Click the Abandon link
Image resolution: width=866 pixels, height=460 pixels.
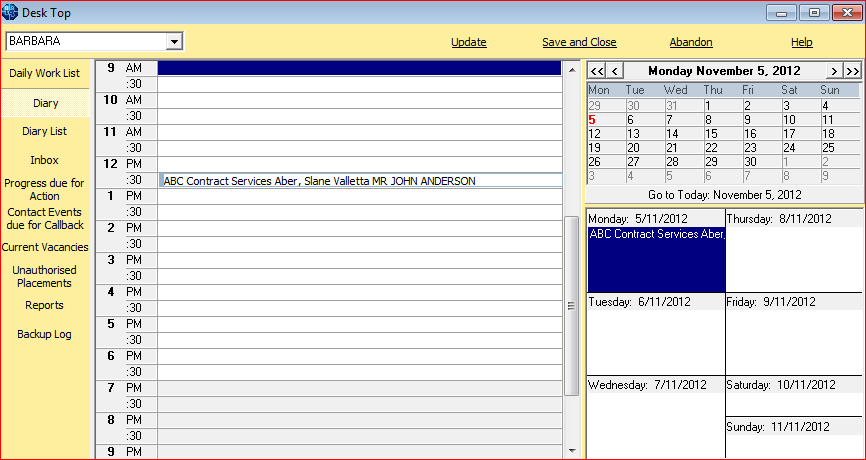click(691, 42)
